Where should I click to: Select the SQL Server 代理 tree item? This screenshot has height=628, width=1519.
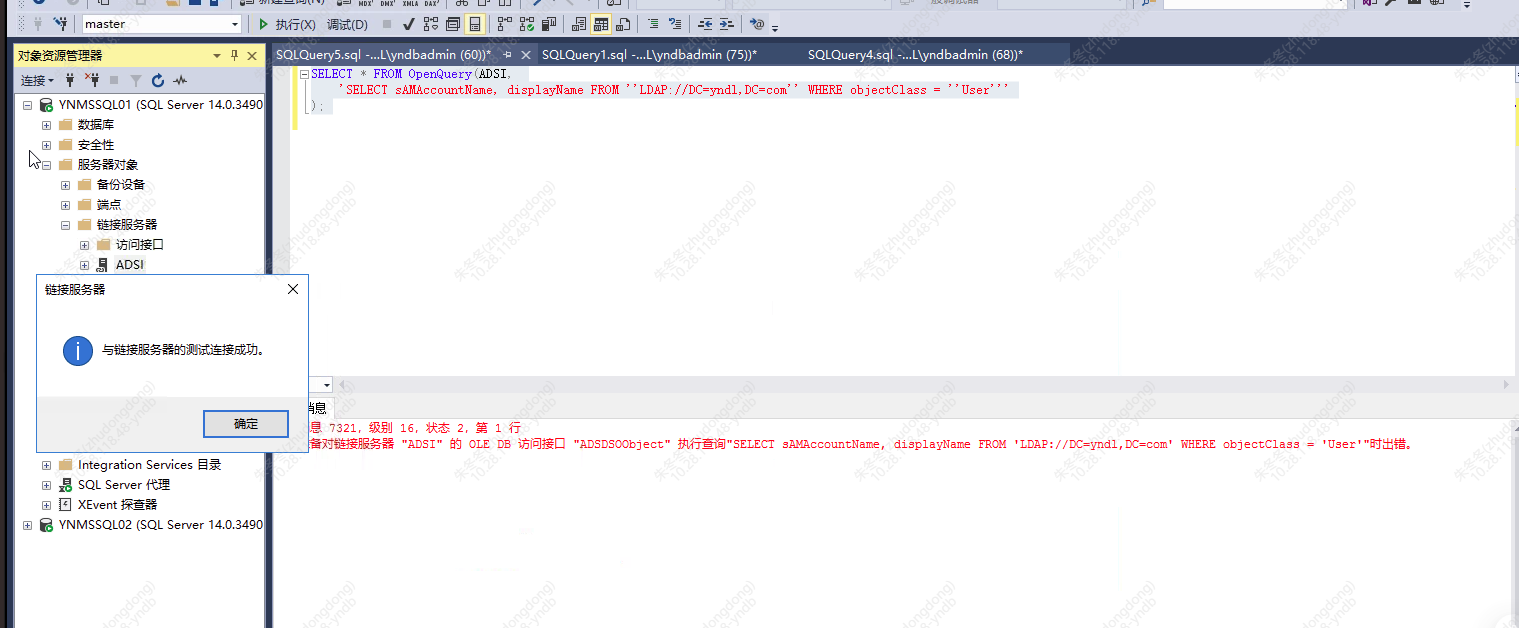pyautogui.click(x=124, y=485)
